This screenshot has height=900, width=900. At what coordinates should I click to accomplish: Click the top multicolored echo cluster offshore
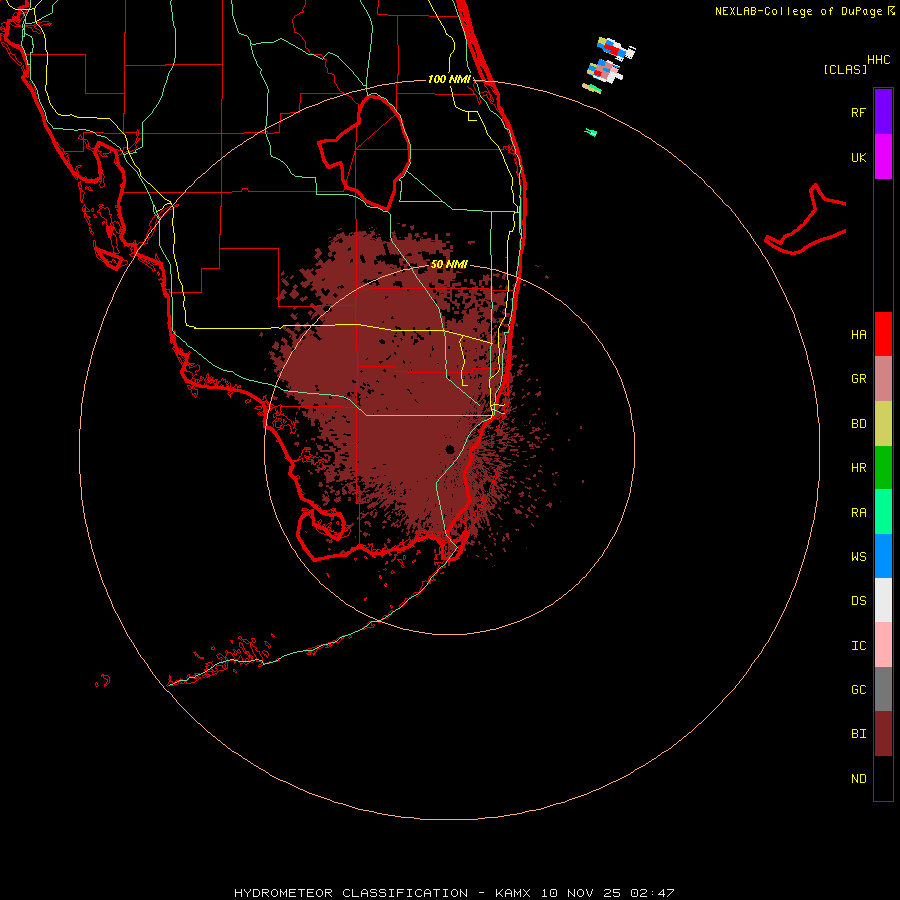(x=616, y=49)
